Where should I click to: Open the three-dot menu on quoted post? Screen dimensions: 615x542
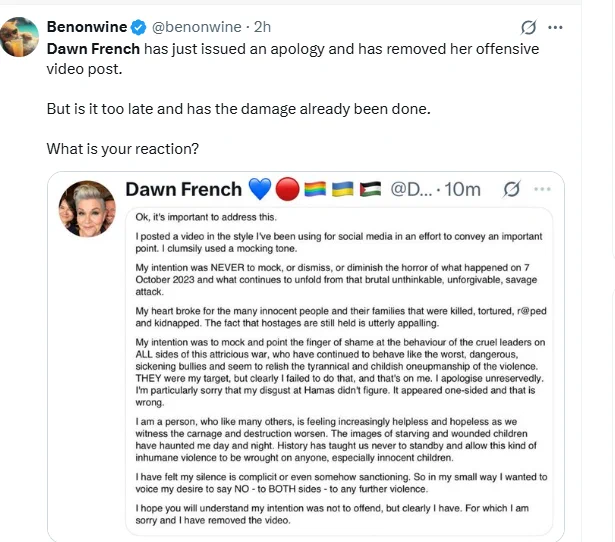pyautogui.click(x=542, y=189)
